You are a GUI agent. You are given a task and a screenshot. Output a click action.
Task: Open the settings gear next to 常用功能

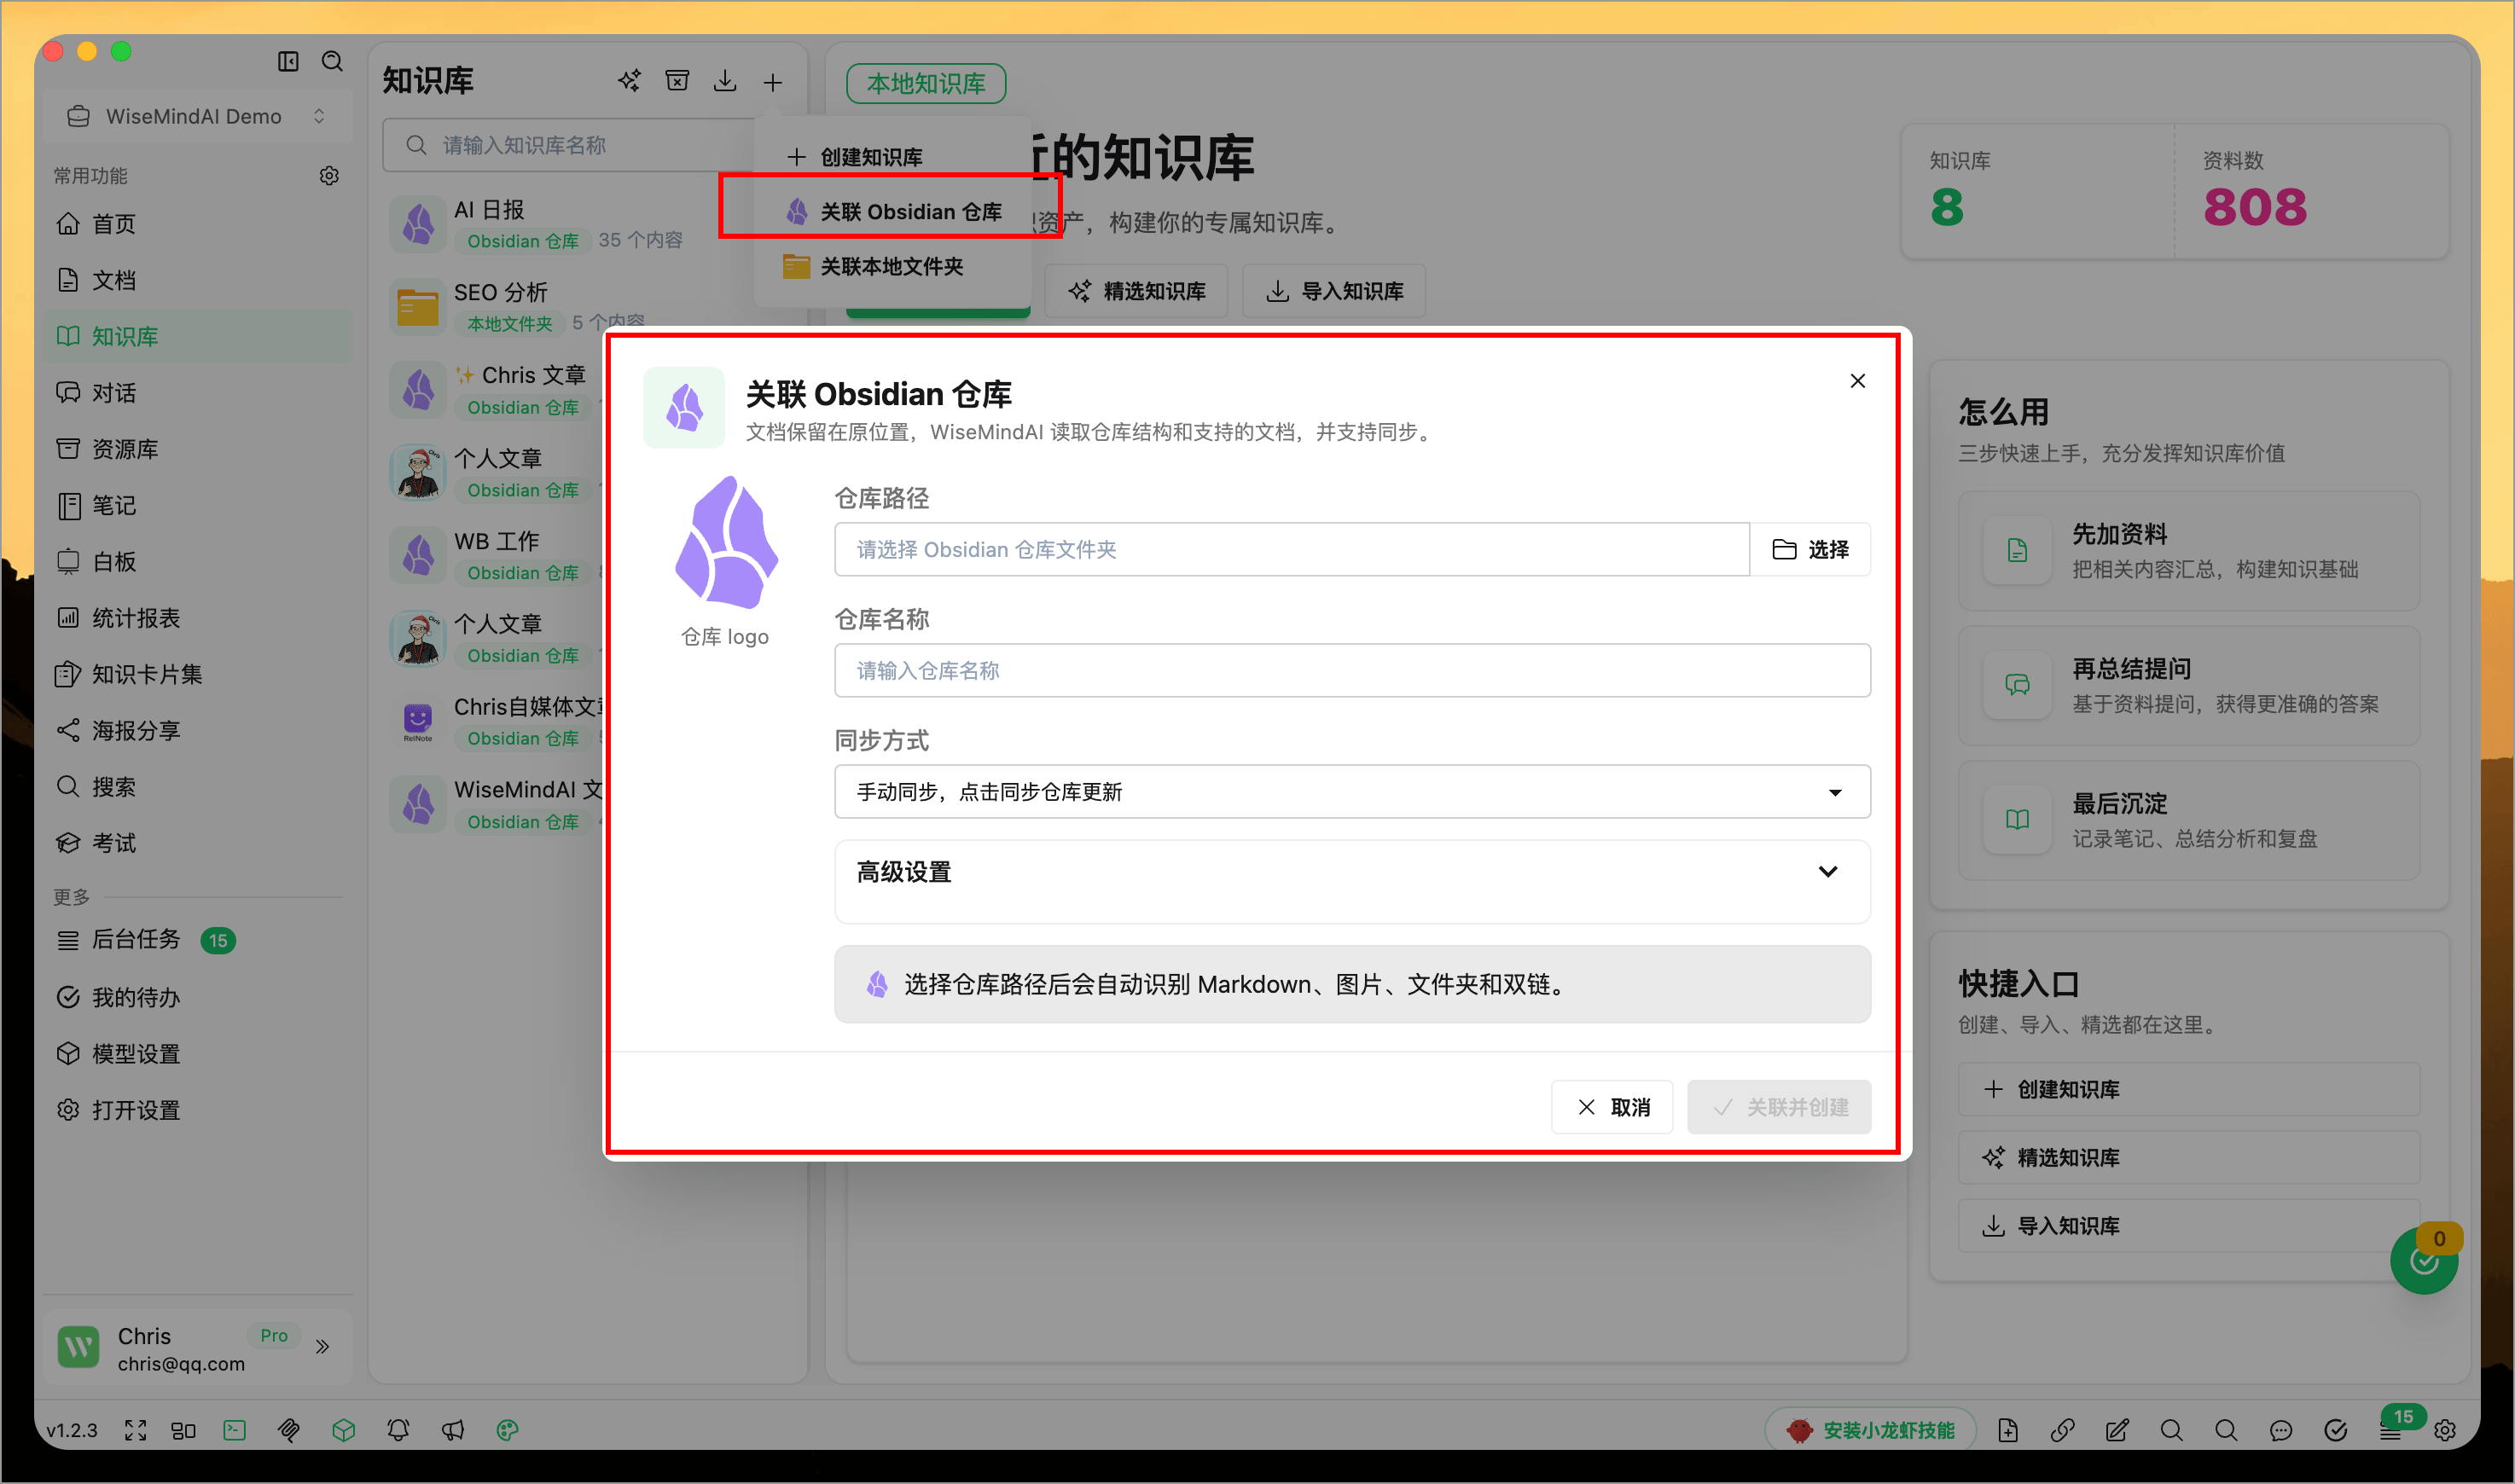click(x=329, y=176)
